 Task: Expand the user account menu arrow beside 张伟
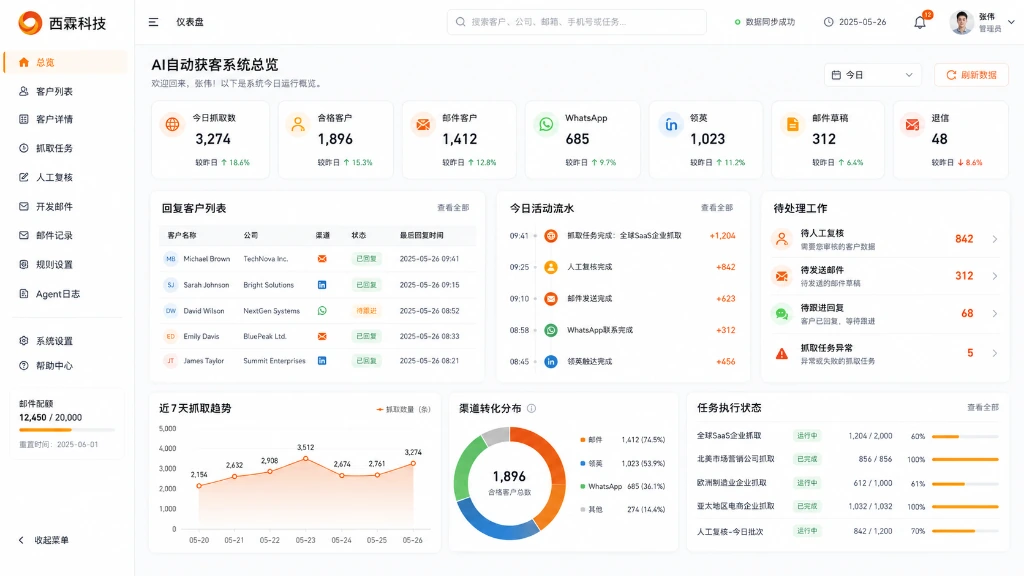pyautogui.click(x=1011, y=22)
